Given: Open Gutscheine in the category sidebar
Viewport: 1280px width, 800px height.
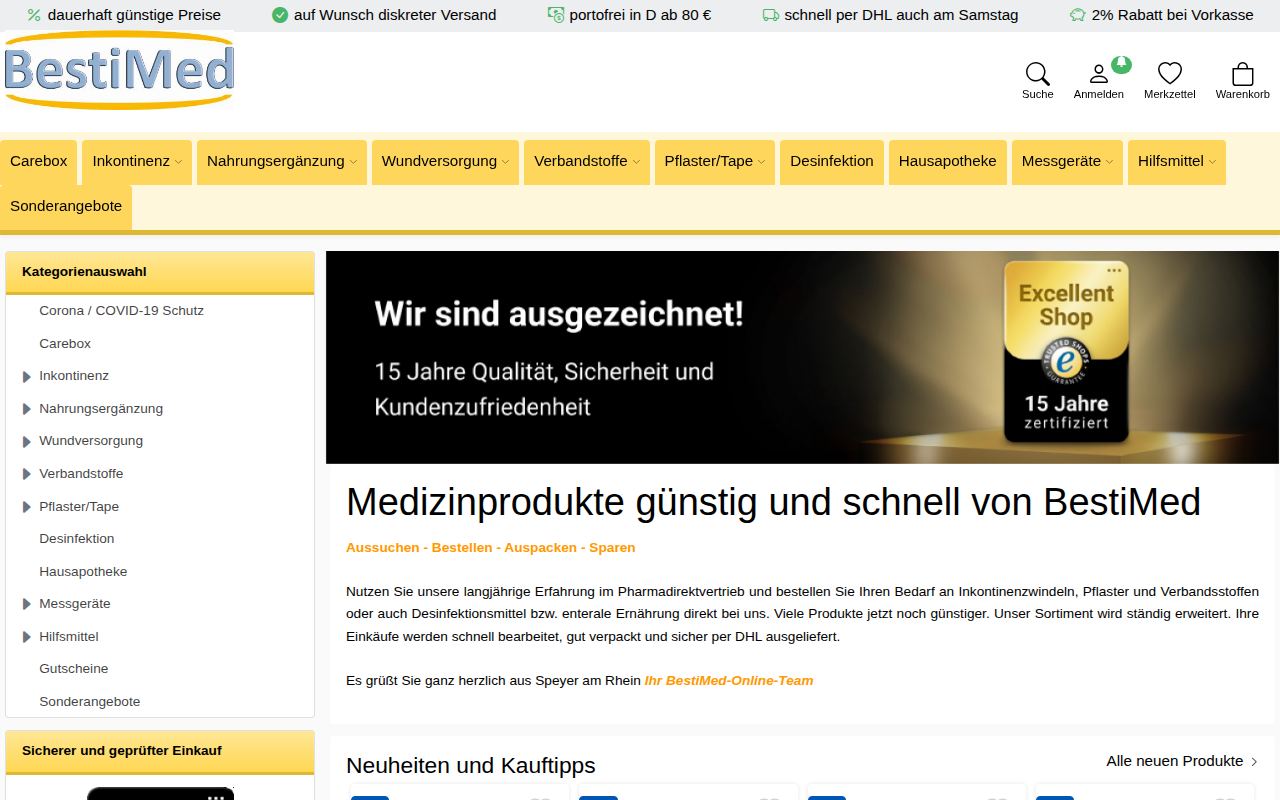Looking at the screenshot, I should [x=74, y=669].
